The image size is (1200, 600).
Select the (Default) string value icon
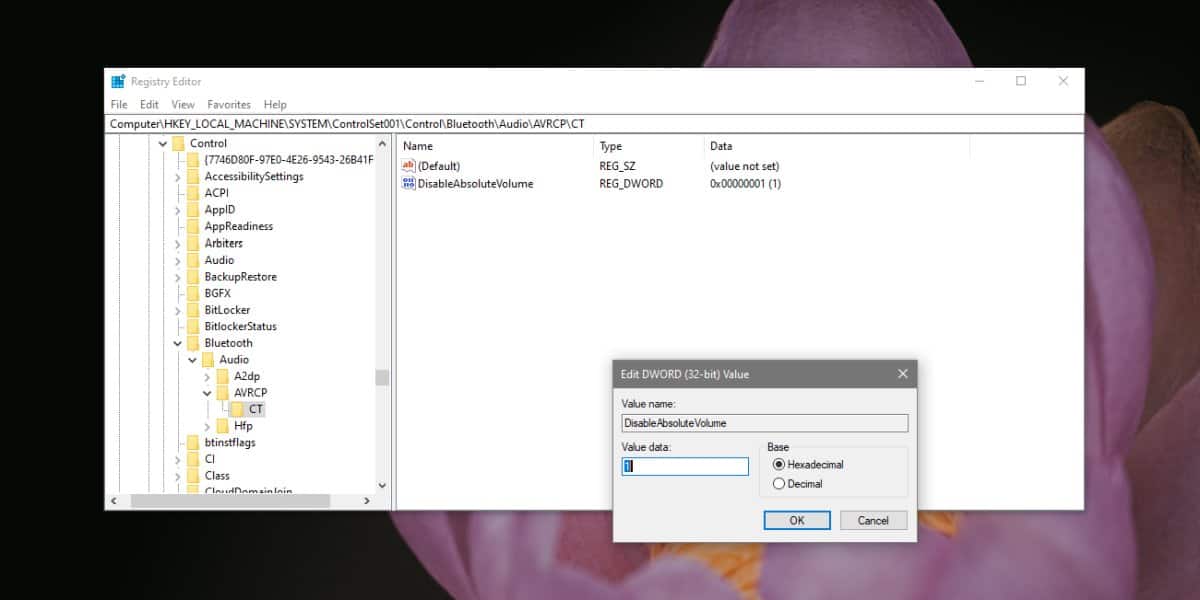408,166
